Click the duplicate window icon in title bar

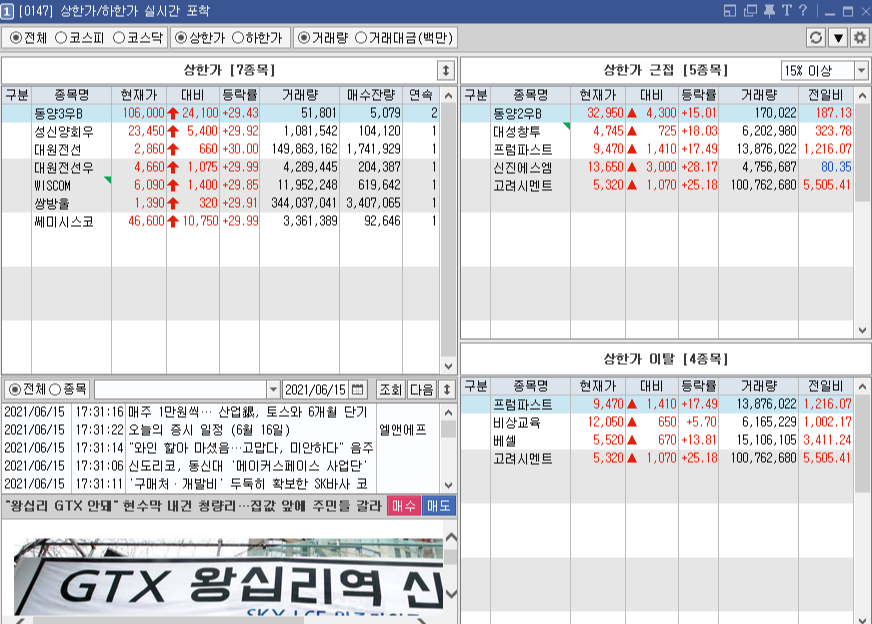[750, 11]
